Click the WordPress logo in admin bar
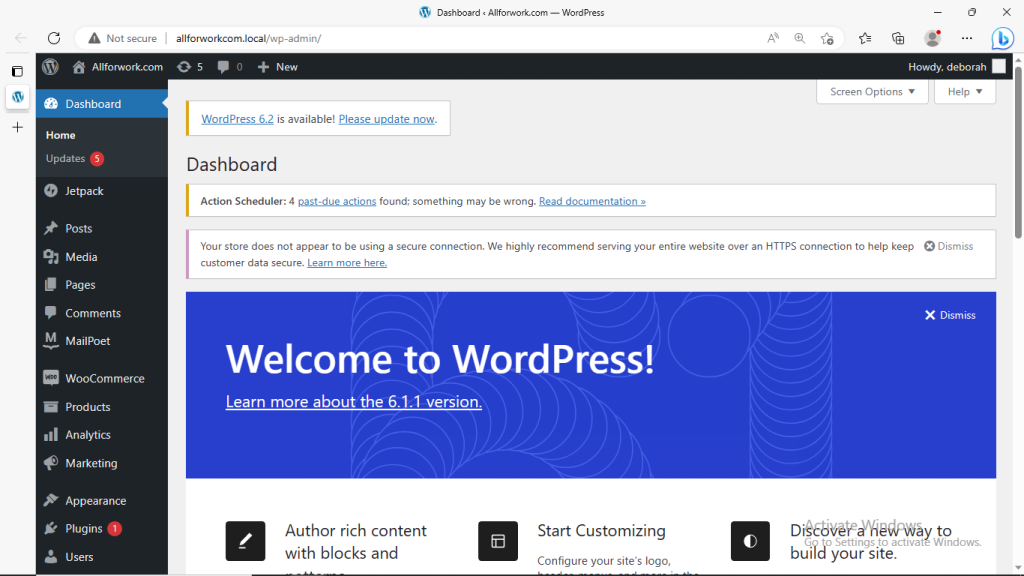Image resolution: width=1024 pixels, height=576 pixels. tap(50, 67)
